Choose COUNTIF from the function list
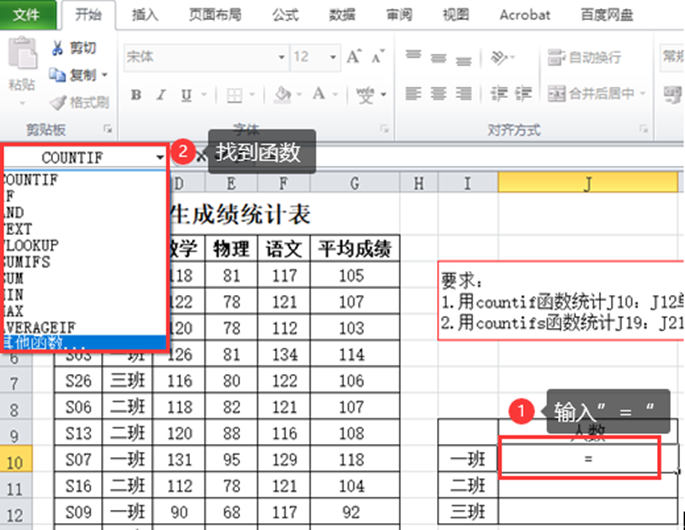Viewport: 685px width, 530px height. click(x=85, y=179)
